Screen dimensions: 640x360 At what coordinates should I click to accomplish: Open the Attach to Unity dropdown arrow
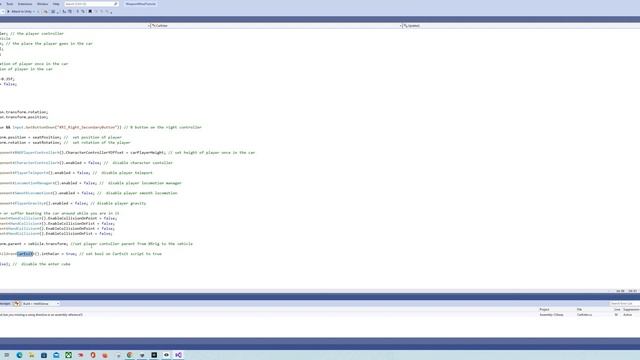[34, 11]
